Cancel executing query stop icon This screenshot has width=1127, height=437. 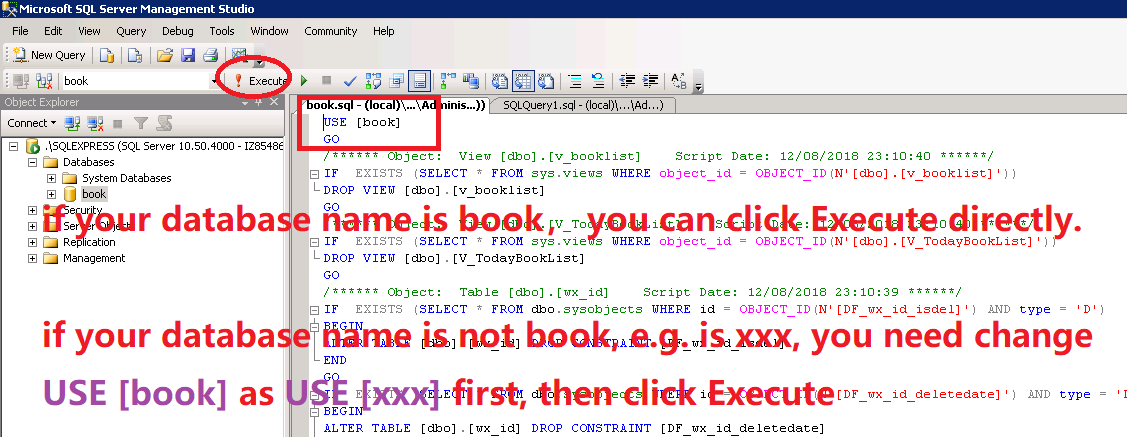pos(326,81)
